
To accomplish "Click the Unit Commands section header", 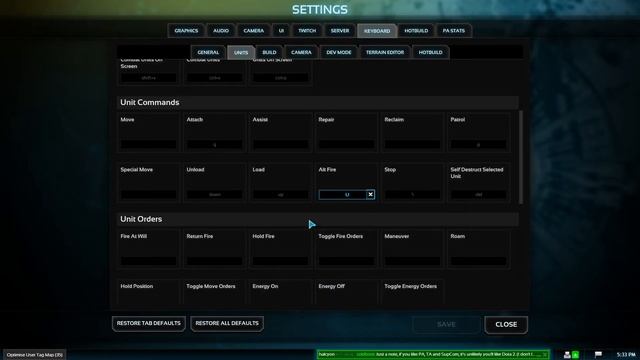I will coord(318,102).
